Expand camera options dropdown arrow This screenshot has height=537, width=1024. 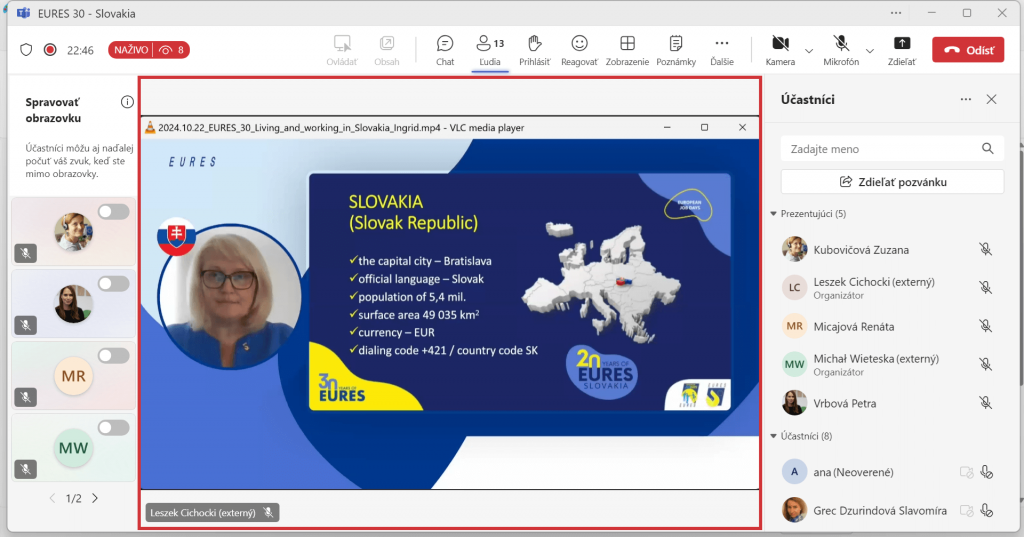[808, 50]
